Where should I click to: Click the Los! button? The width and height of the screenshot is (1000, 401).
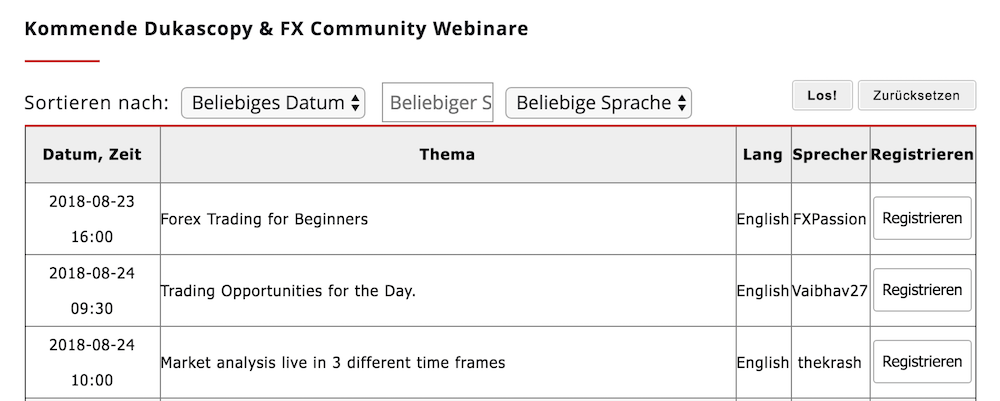(x=822, y=96)
